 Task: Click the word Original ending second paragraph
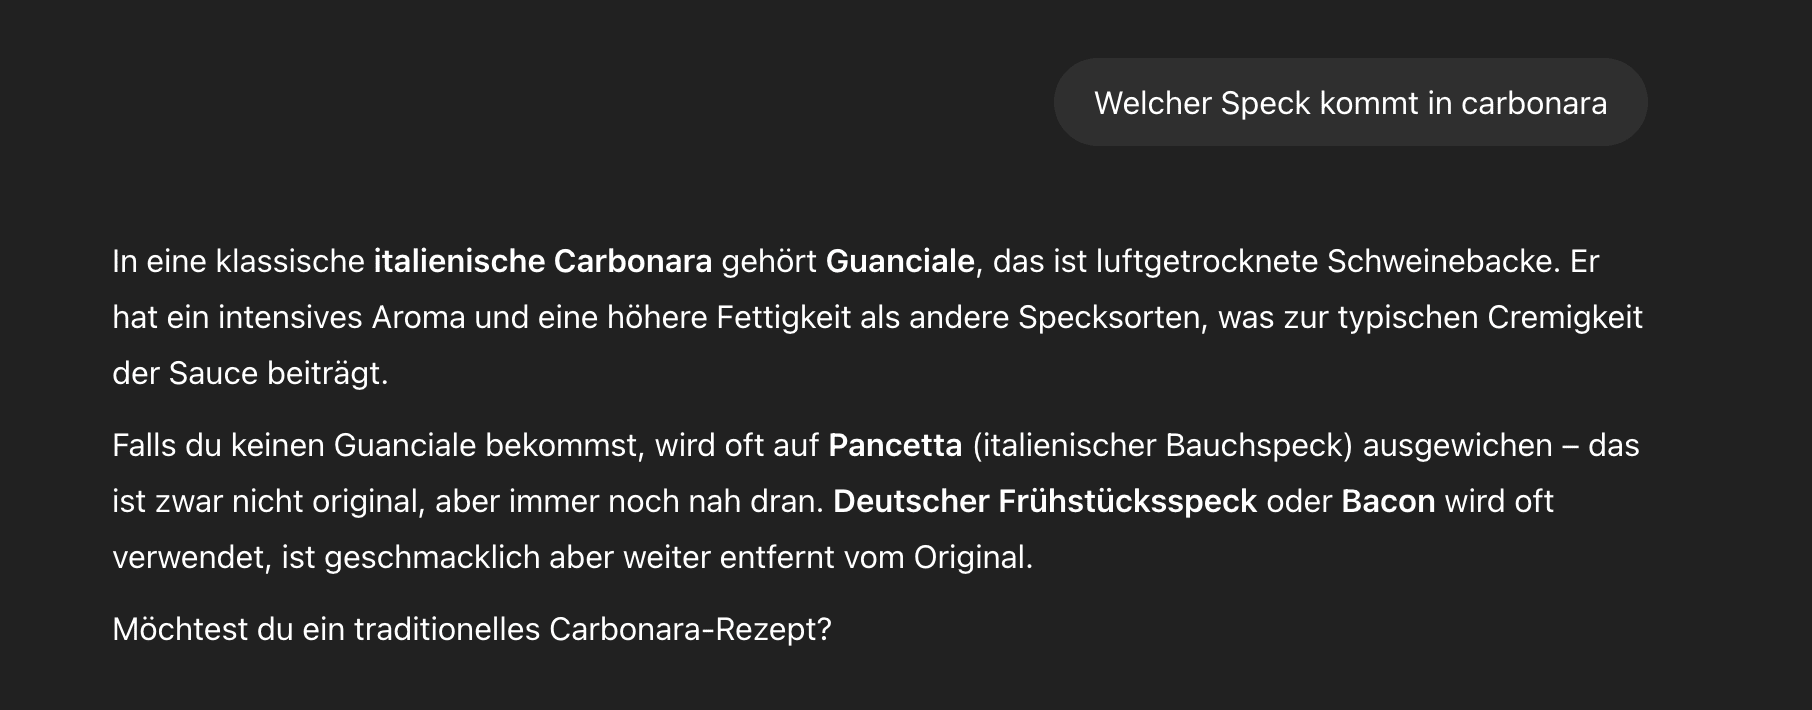pos(972,557)
